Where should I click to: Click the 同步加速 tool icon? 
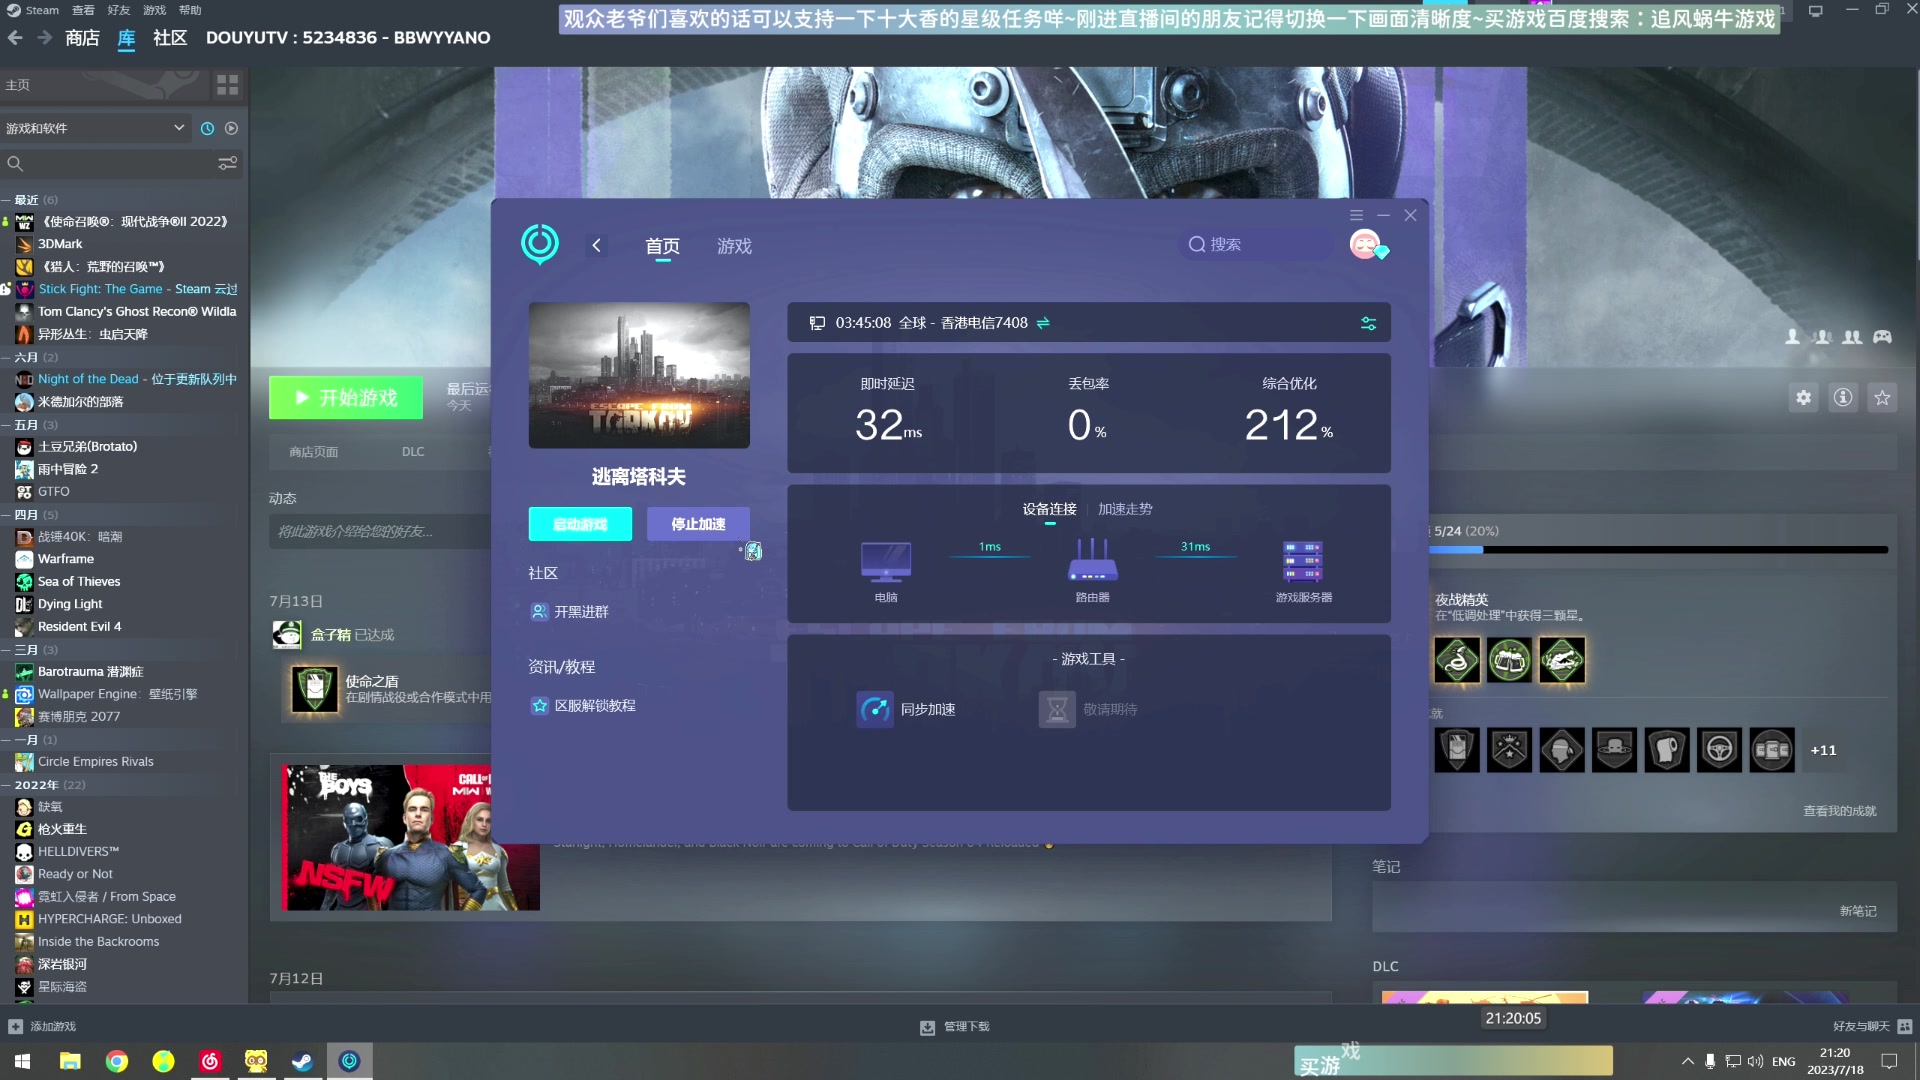pyautogui.click(x=875, y=709)
